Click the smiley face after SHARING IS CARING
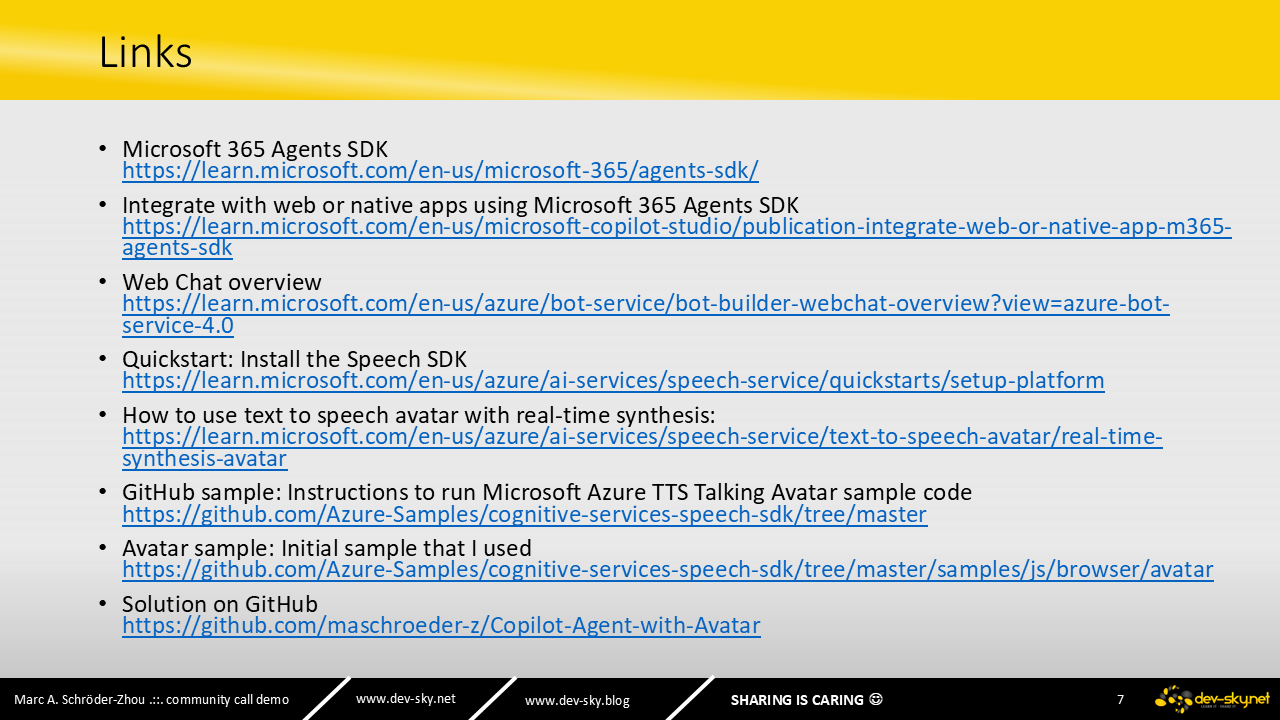The width and height of the screenshot is (1280, 720). click(x=876, y=700)
